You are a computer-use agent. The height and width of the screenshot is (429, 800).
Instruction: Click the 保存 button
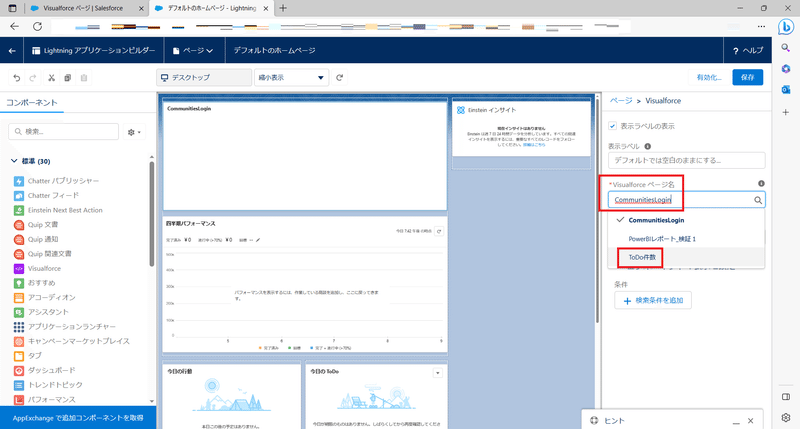click(x=747, y=78)
